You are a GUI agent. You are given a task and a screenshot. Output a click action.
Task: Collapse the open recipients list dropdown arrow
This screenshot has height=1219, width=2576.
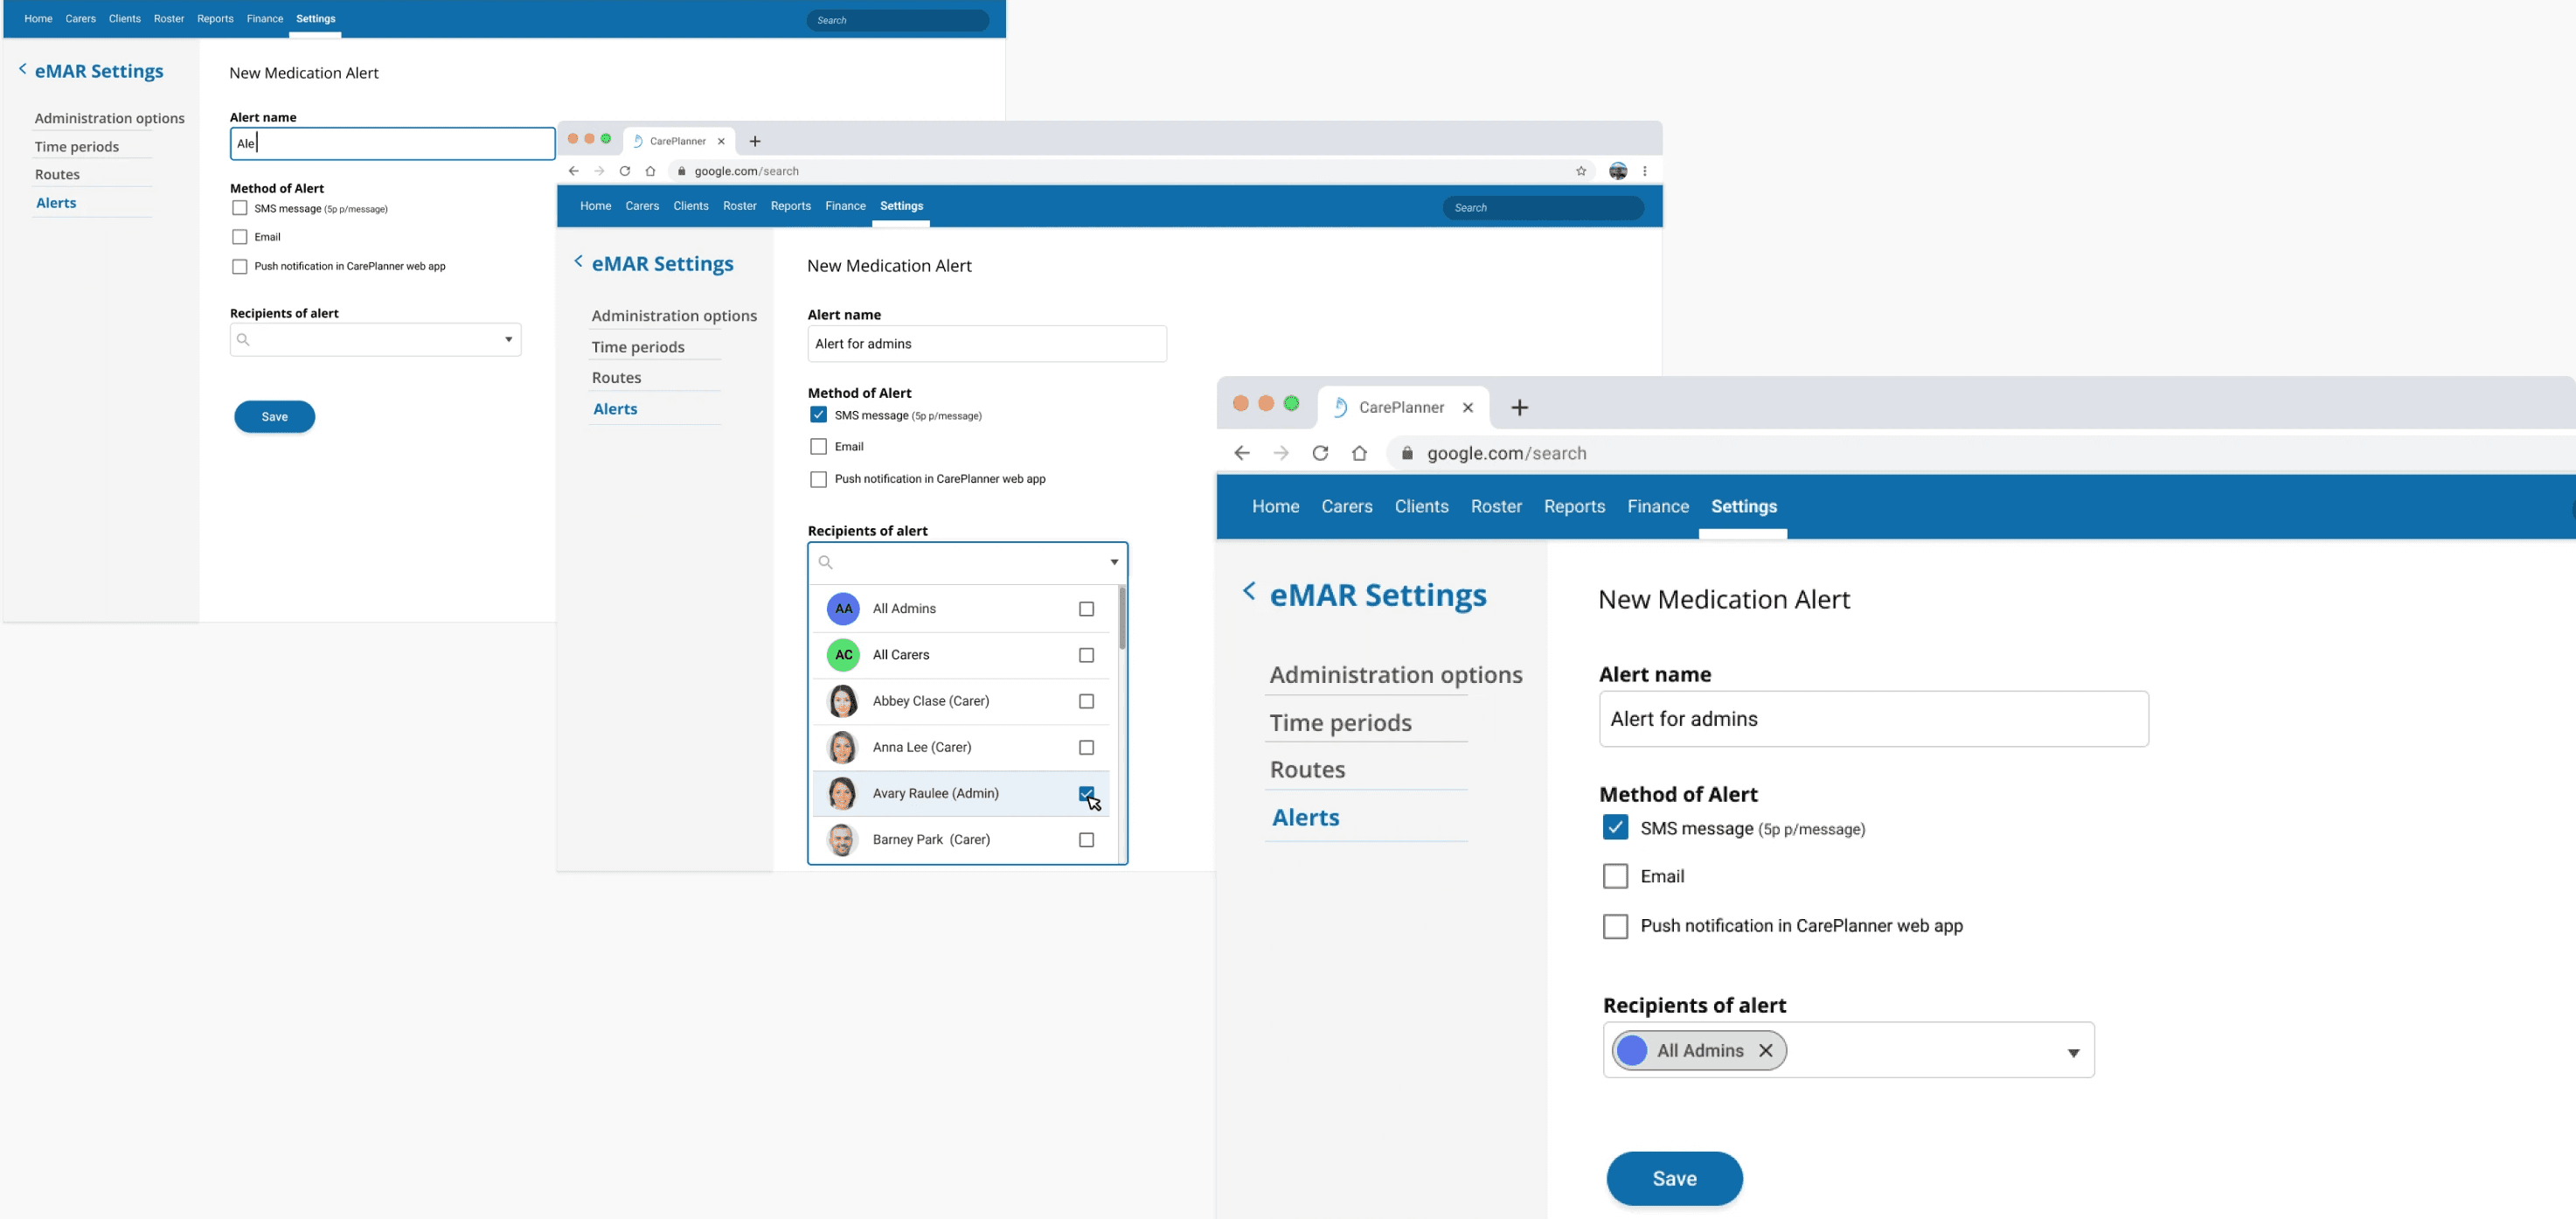pyautogui.click(x=1114, y=562)
